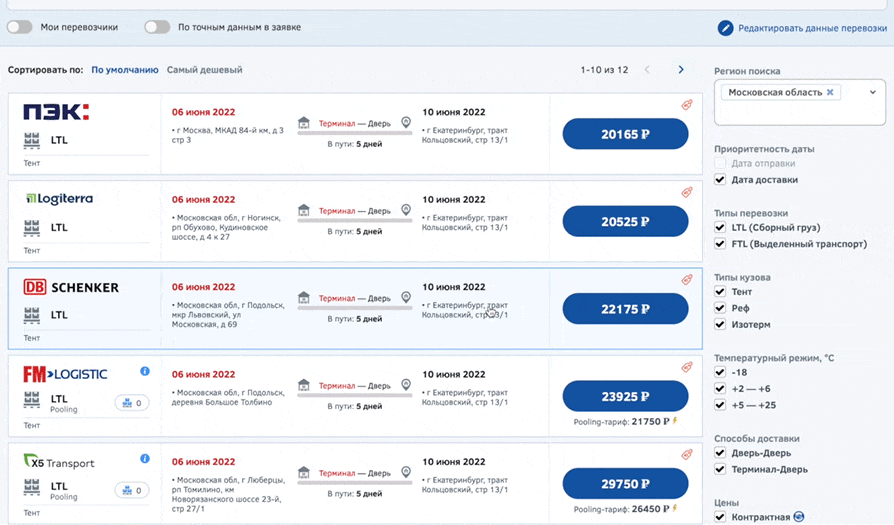This screenshot has height=525, width=894.
Task: Click the price tag icon on the ПЭК offer
Action: 687,104
